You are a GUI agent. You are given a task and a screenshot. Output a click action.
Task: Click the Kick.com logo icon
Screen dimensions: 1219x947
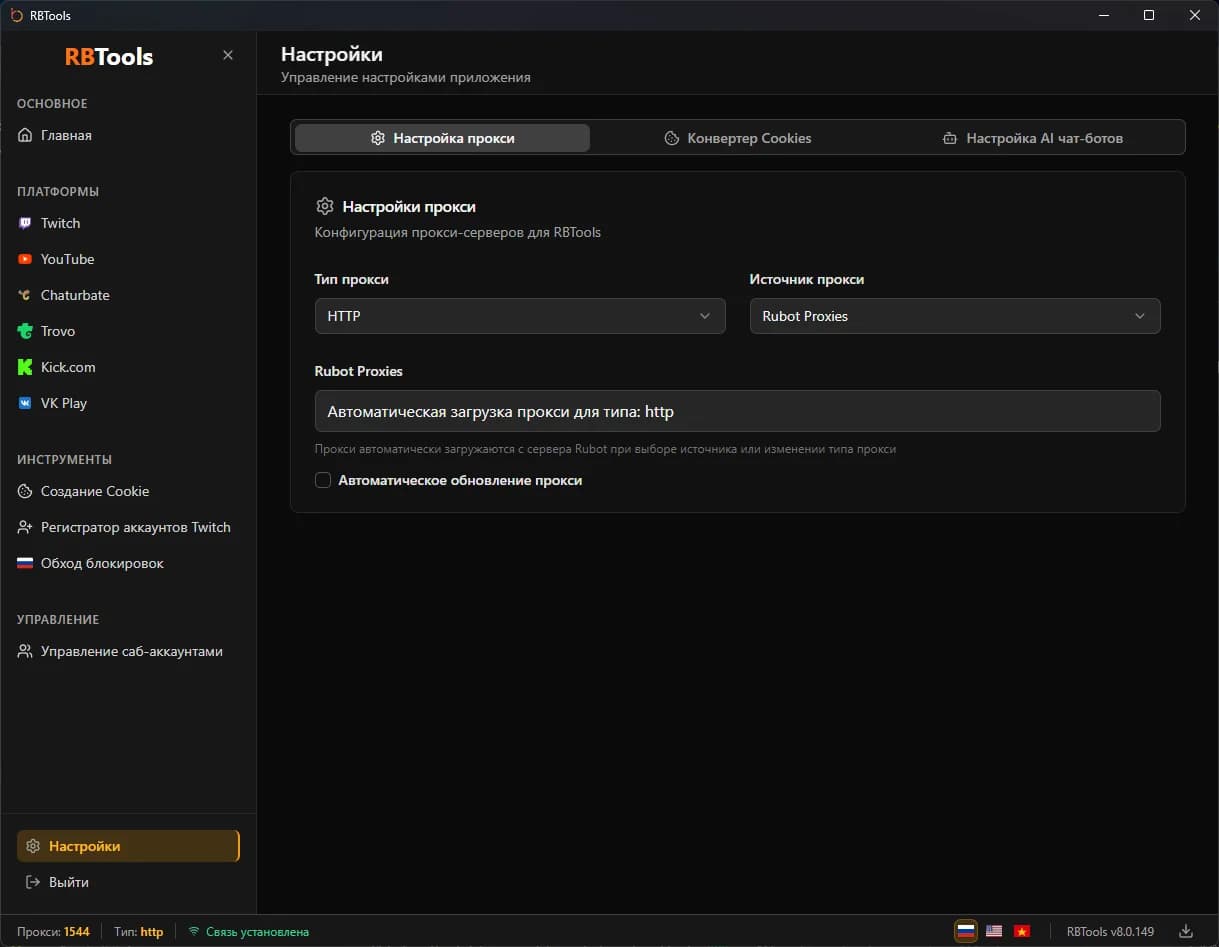coord(25,367)
